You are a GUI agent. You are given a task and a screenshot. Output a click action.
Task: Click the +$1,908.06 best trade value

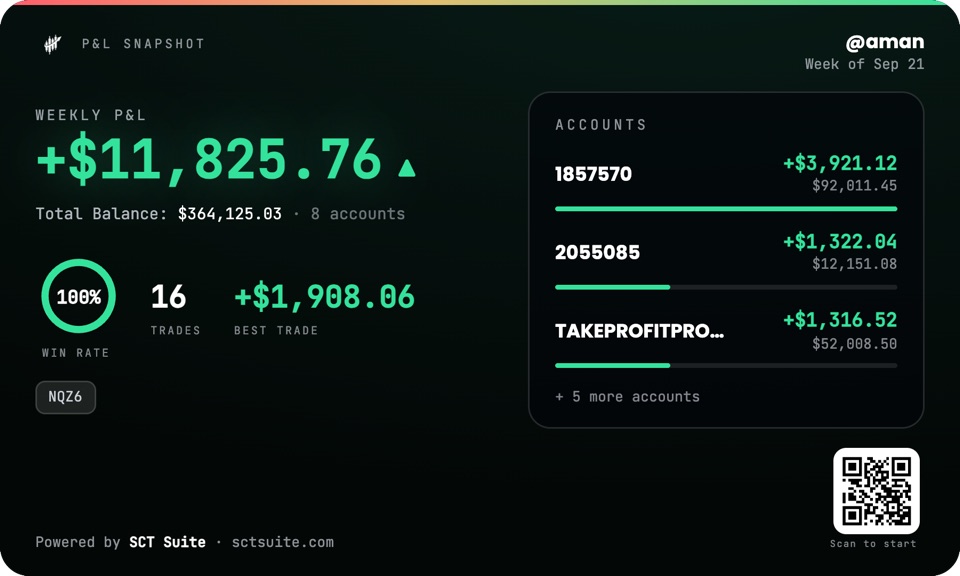click(324, 296)
